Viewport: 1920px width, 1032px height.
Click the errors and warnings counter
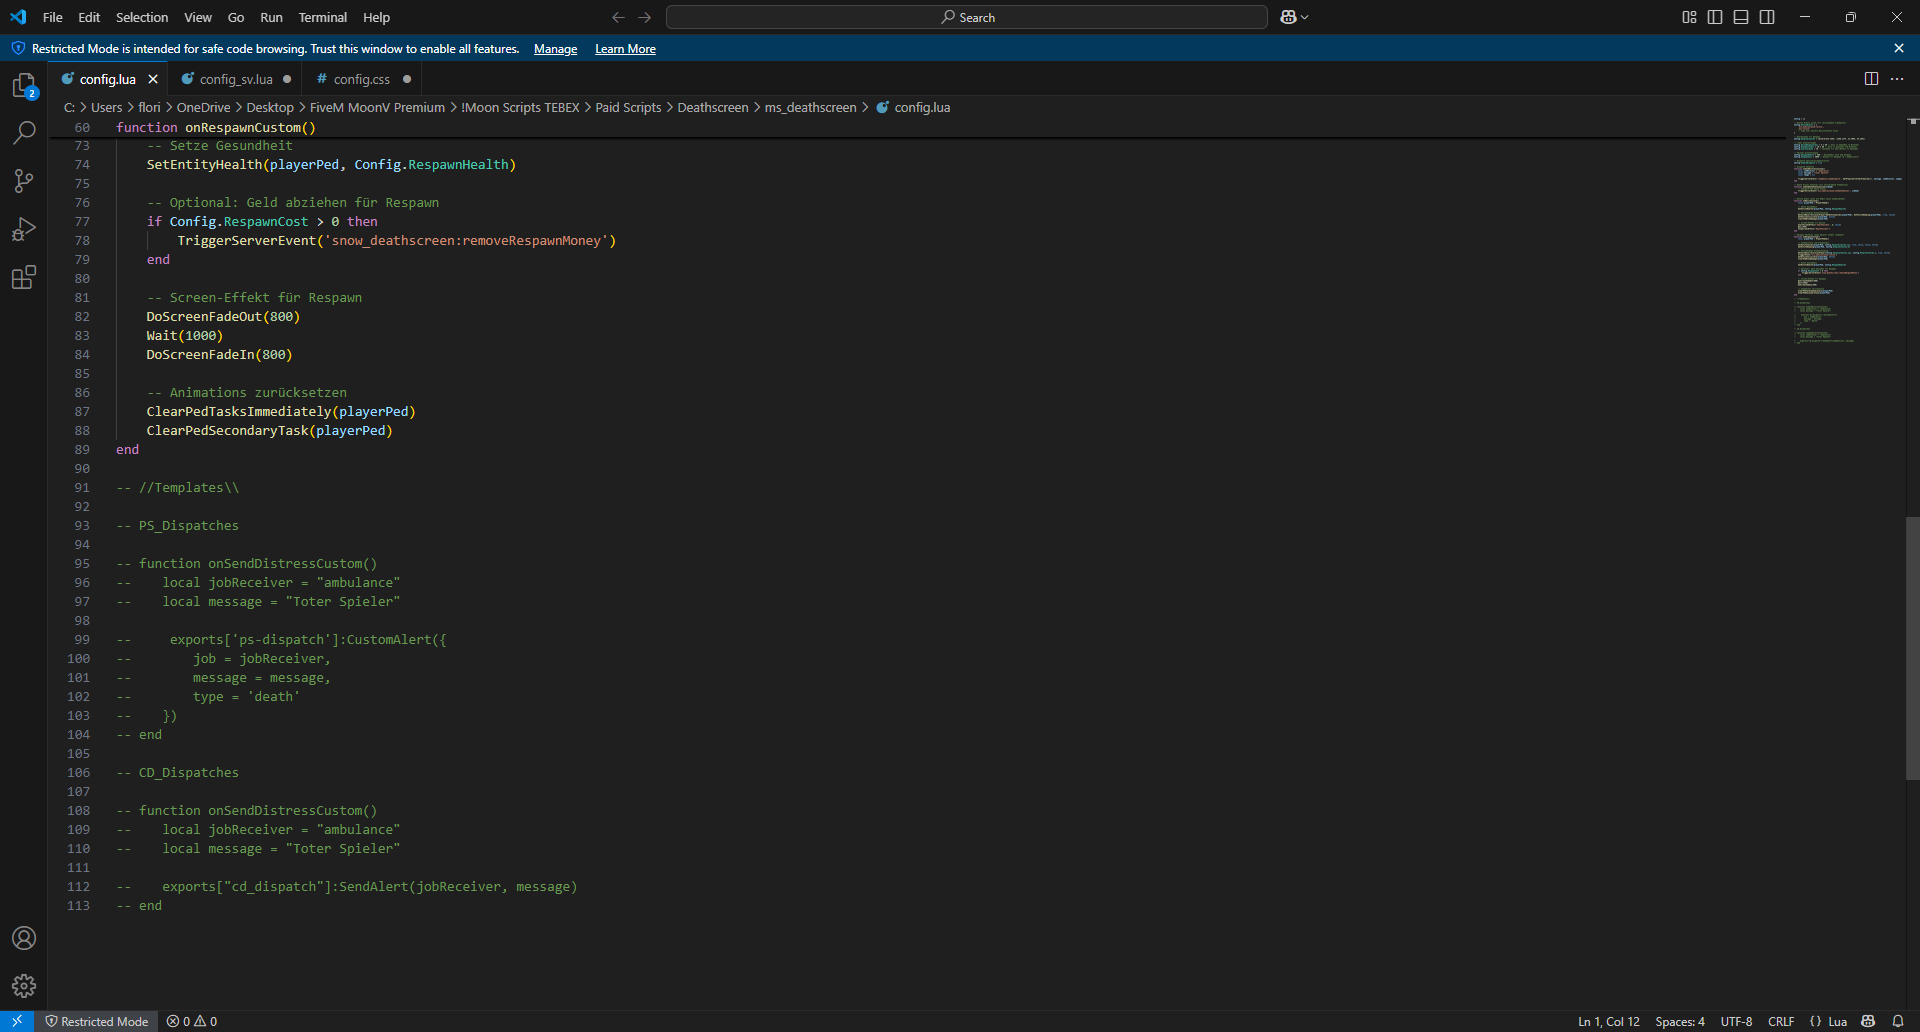(x=192, y=1021)
